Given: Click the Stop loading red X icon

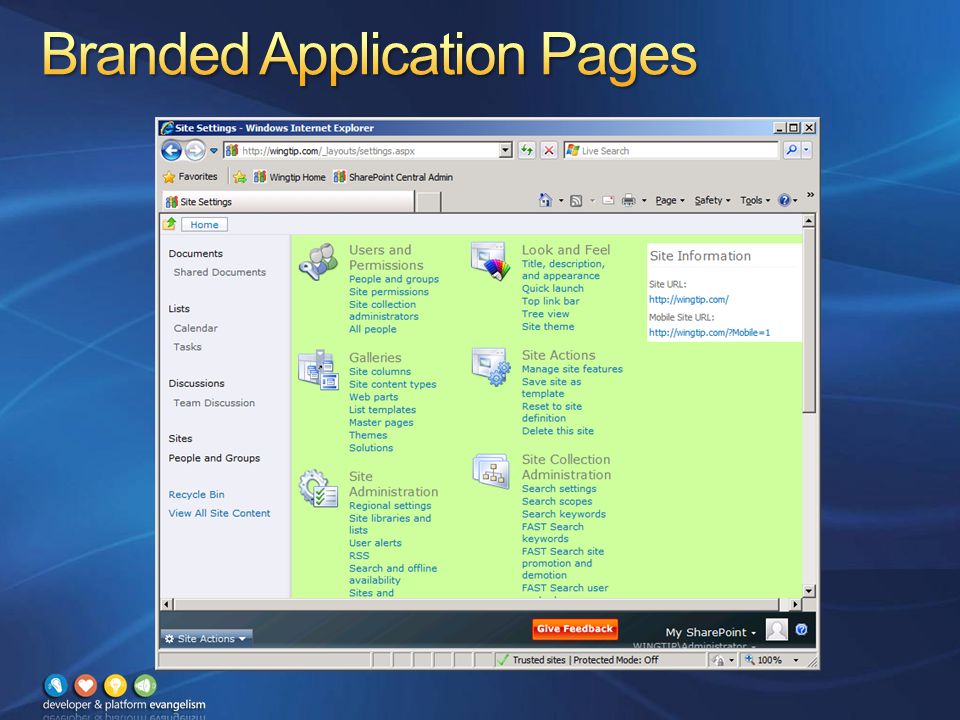Looking at the screenshot, I should click(549, 150).
